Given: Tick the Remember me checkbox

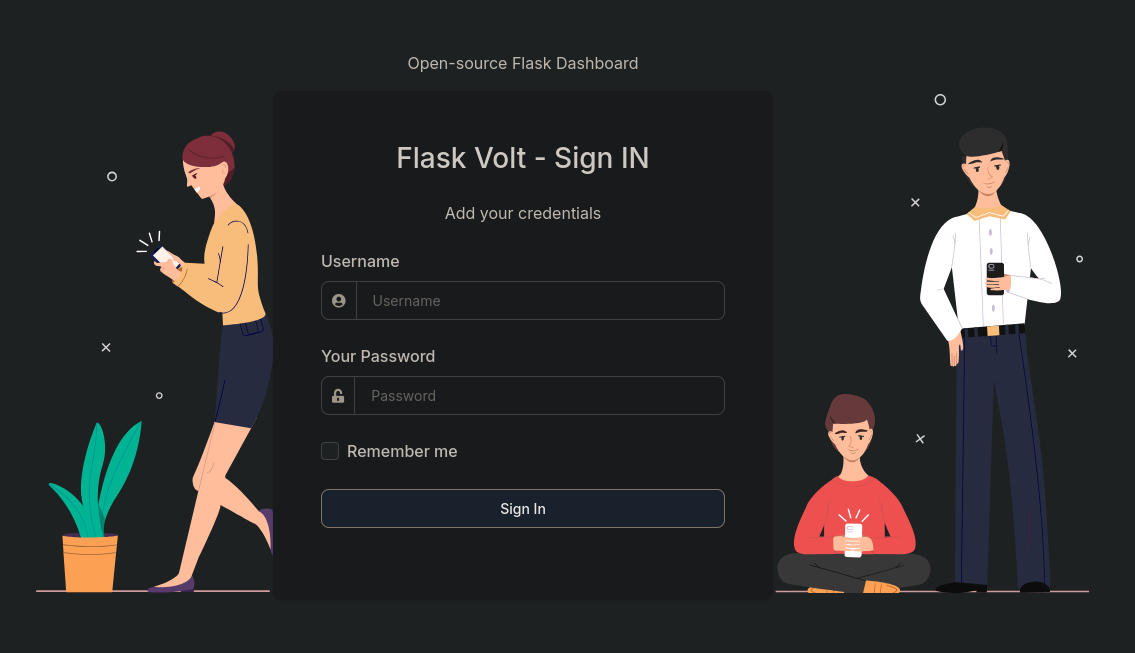Looking at the screenshot, I should tap(330, 451).
